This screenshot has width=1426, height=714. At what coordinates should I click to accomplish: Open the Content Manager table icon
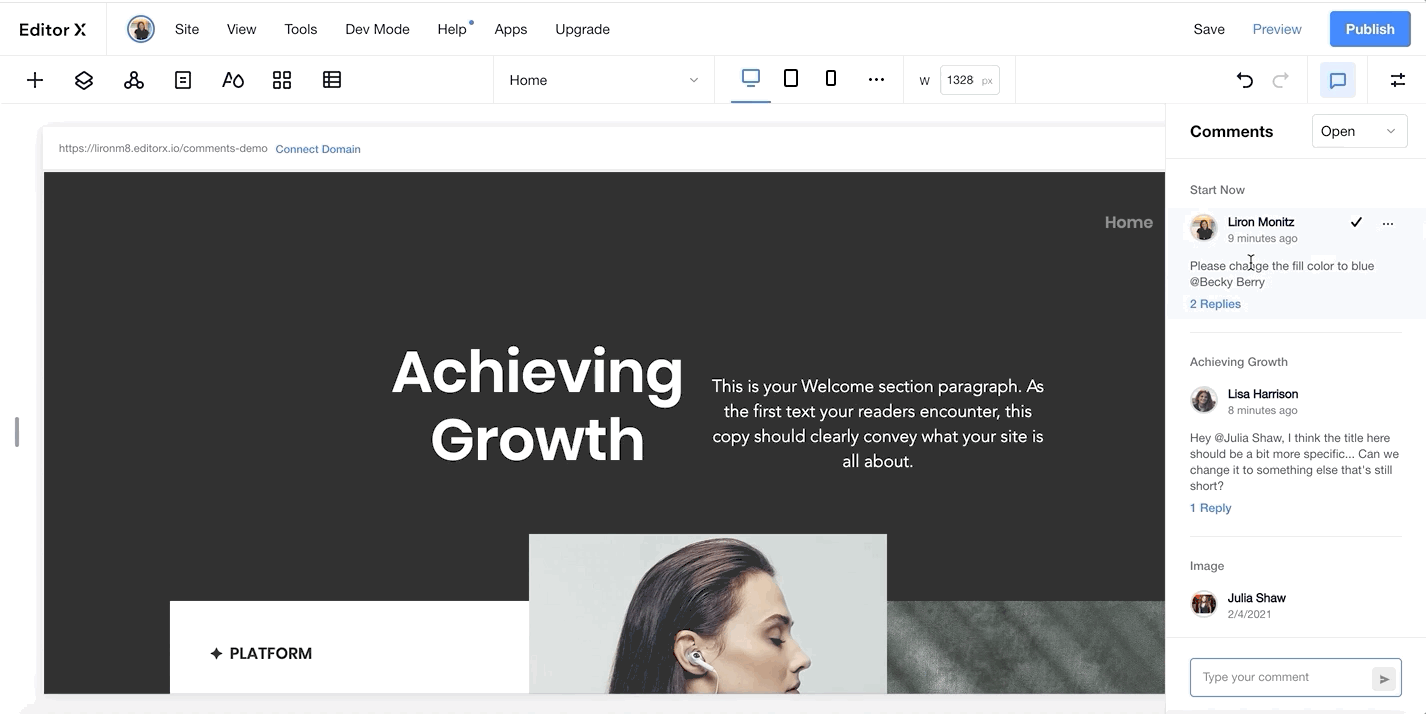coord(332,80)
